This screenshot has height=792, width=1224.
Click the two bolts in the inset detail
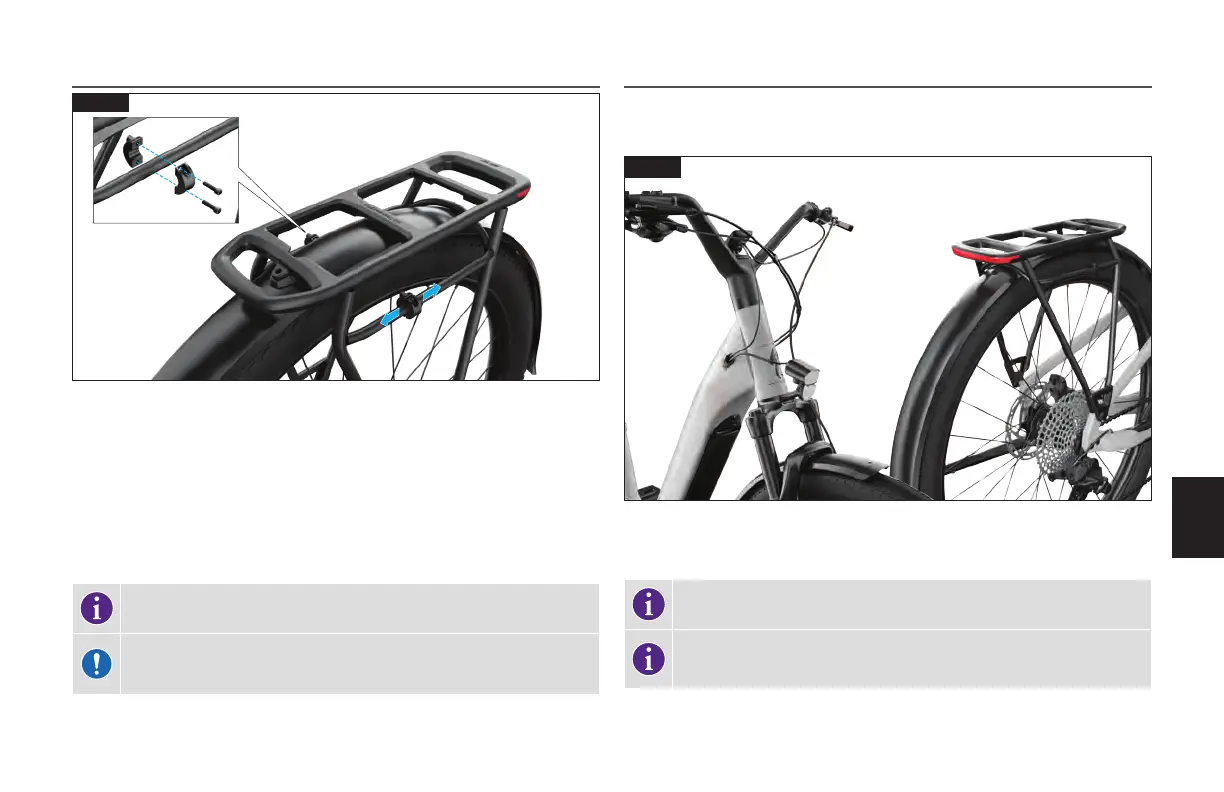click(212, 197)
